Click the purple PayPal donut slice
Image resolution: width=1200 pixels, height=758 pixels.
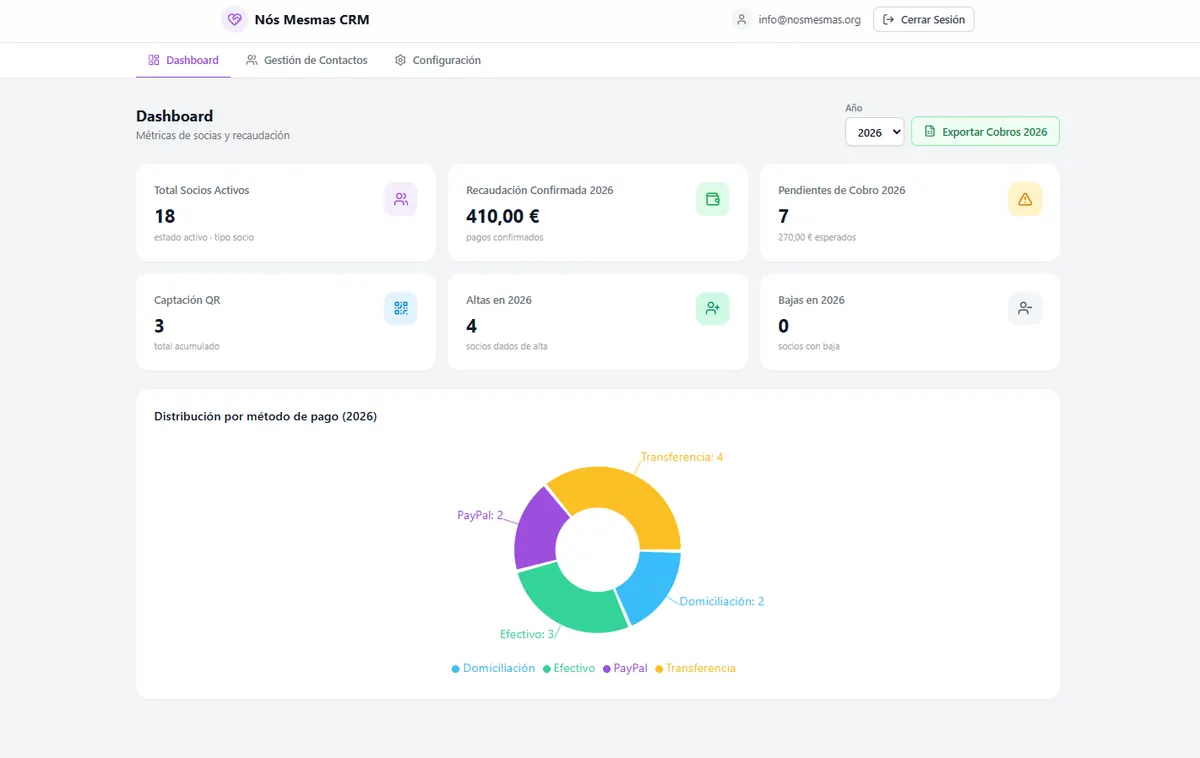(x=539, y=528)
